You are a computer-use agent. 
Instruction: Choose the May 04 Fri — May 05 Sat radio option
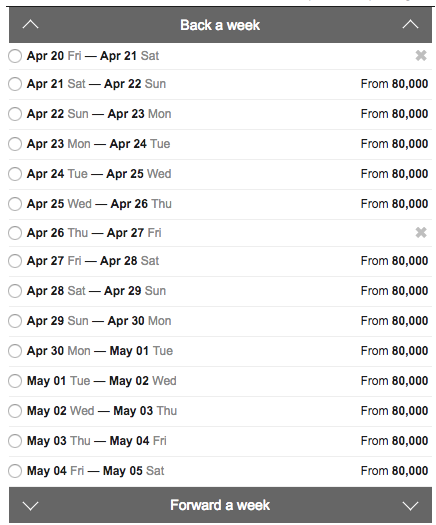pyautogui.click(x=15, y=471)
